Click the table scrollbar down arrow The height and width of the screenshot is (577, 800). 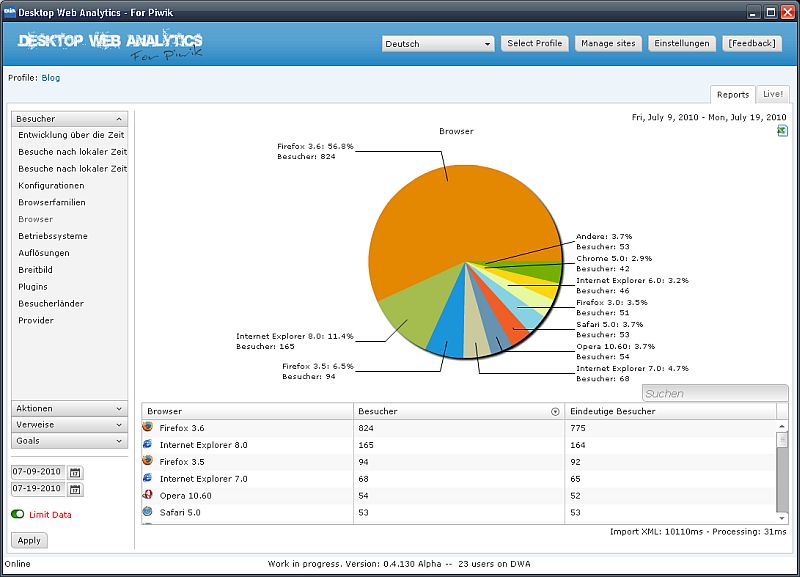tap(782, 516)
